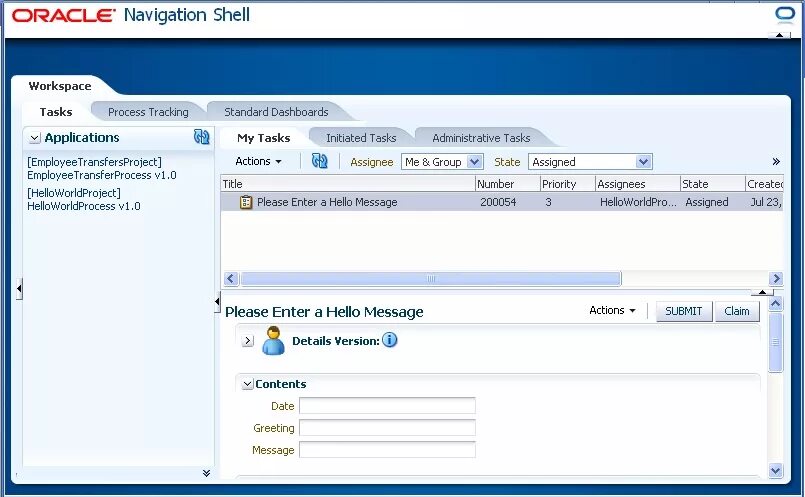The image size is (805, 497).
Task: Switch to the Process Tracking tab
Action: coord(148,112)
